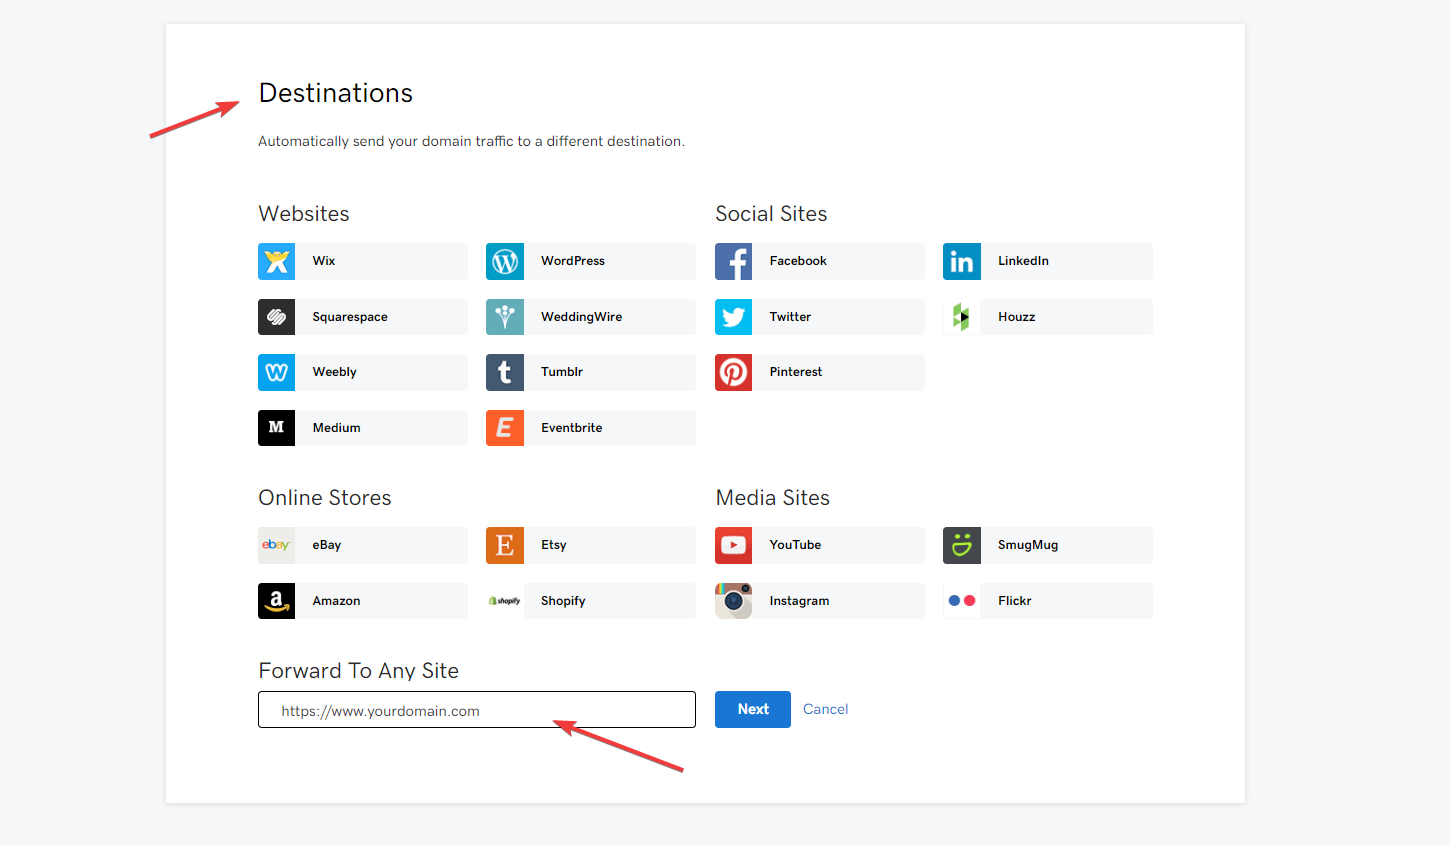
Task: Click the Forward To Any Site URL field
Action: [477, 710]
